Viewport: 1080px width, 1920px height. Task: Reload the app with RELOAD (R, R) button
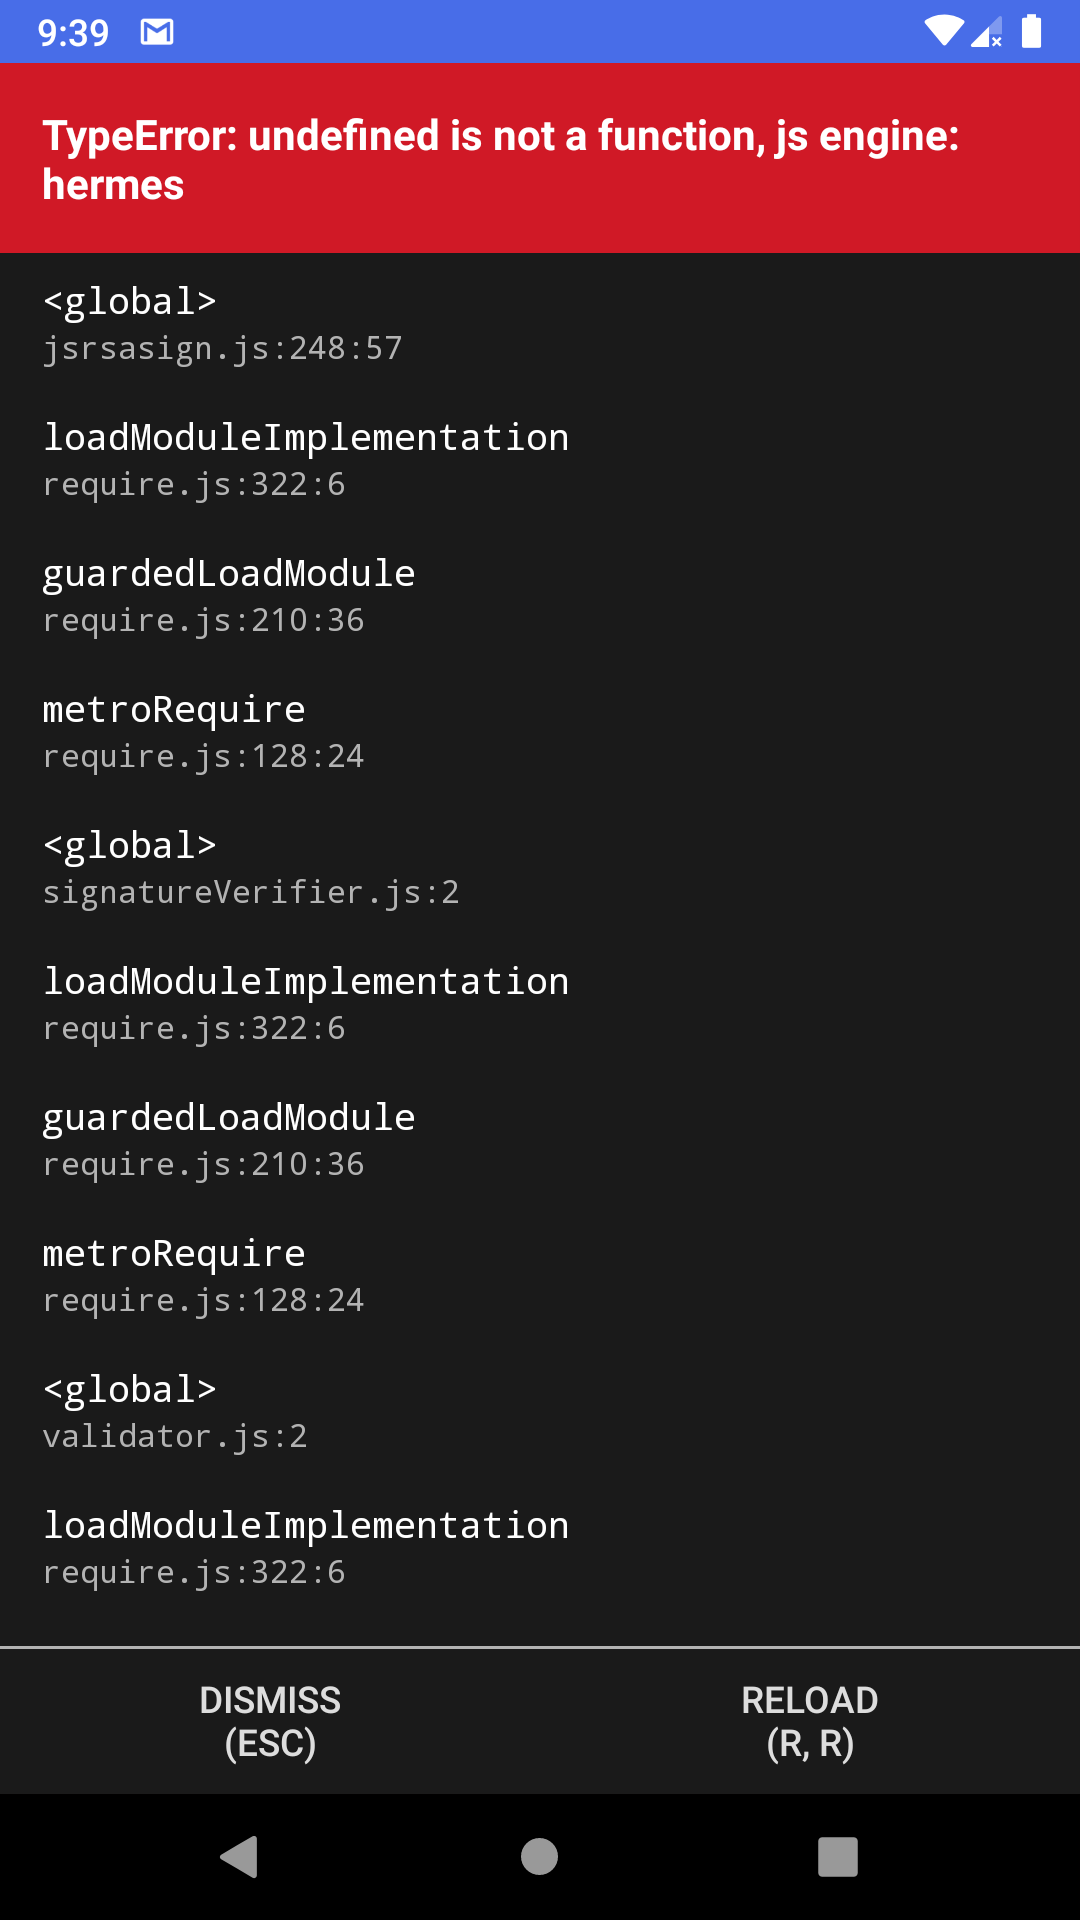point(810,1721)
